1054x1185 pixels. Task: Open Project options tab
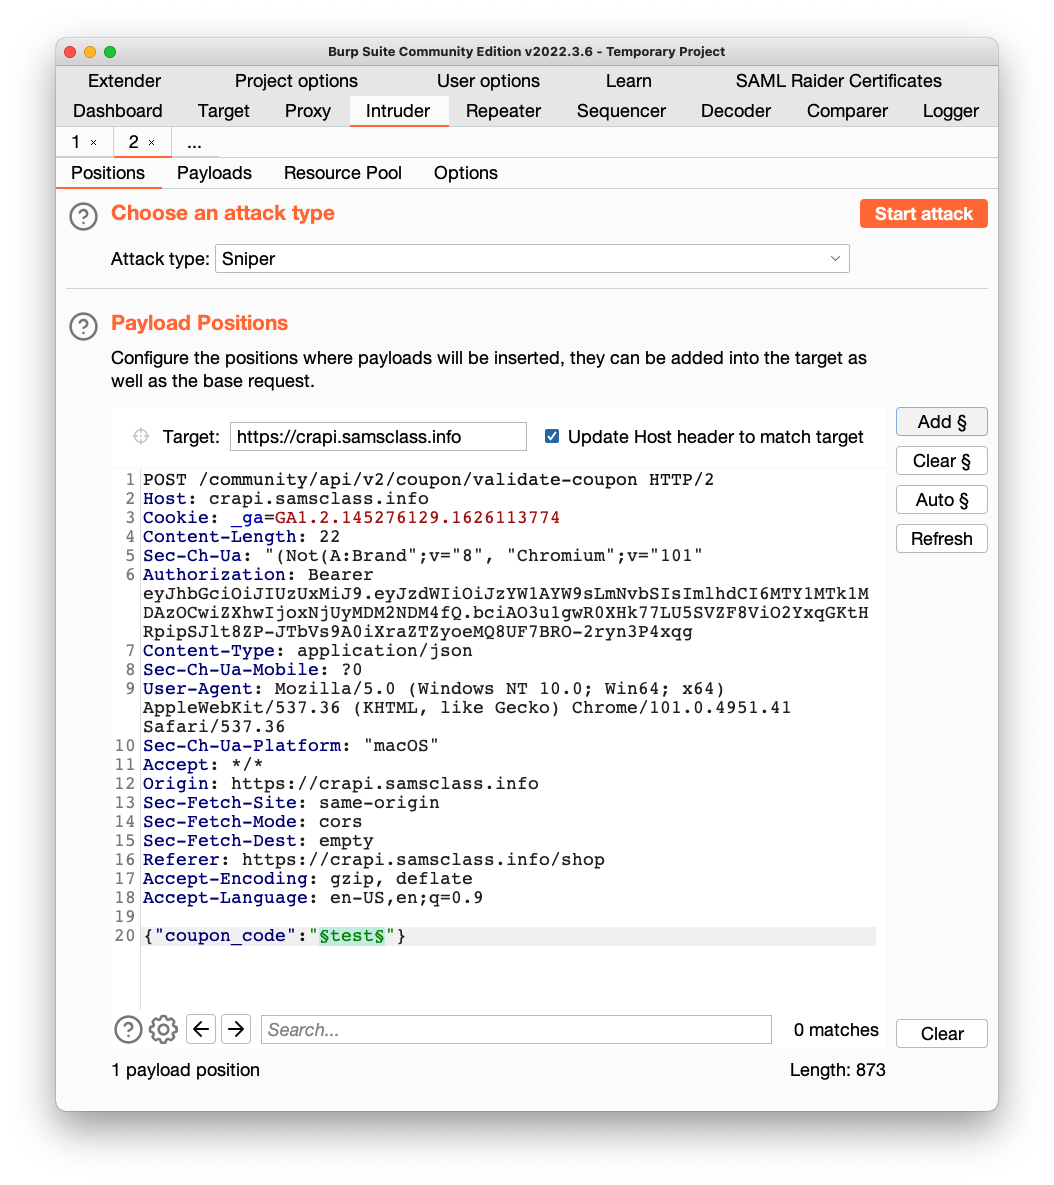tap(296, 81)
